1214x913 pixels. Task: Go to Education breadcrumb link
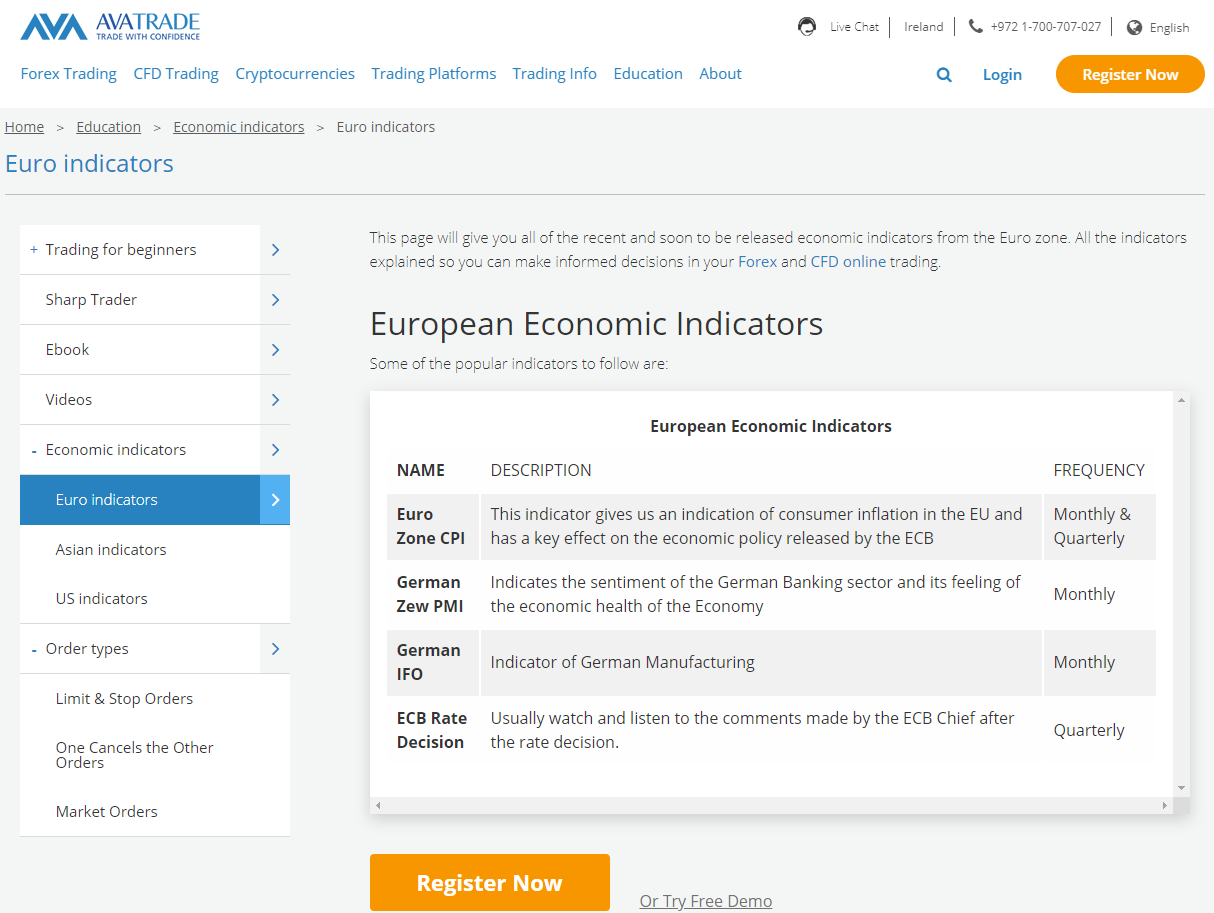pos(108,127)
